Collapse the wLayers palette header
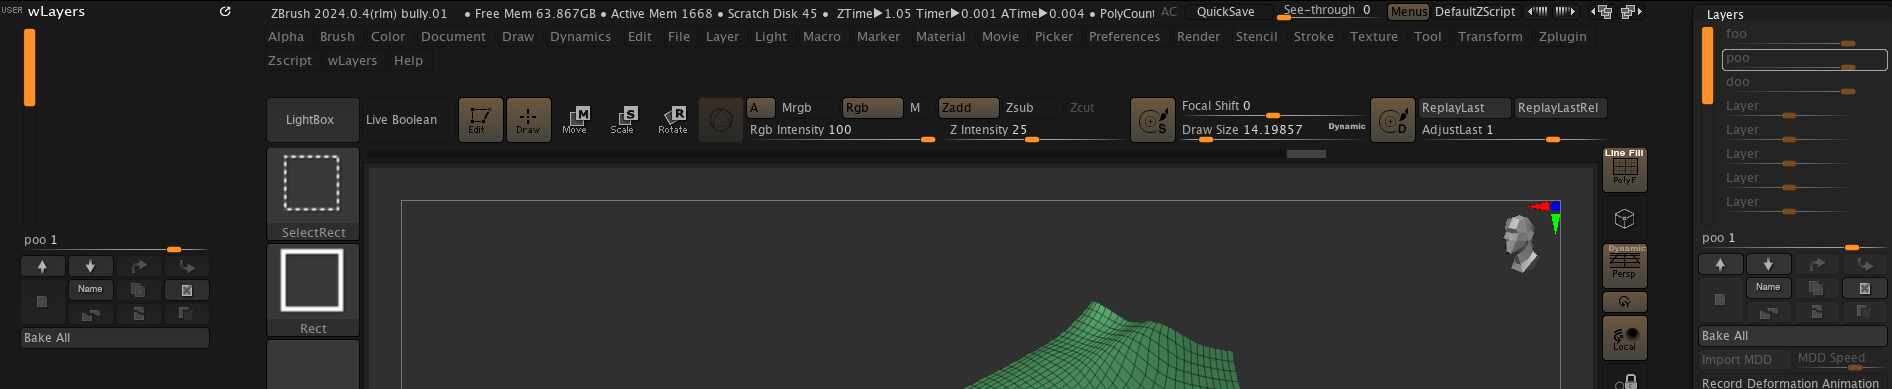This screenshot has height=389, width=1892. point(56,11)
